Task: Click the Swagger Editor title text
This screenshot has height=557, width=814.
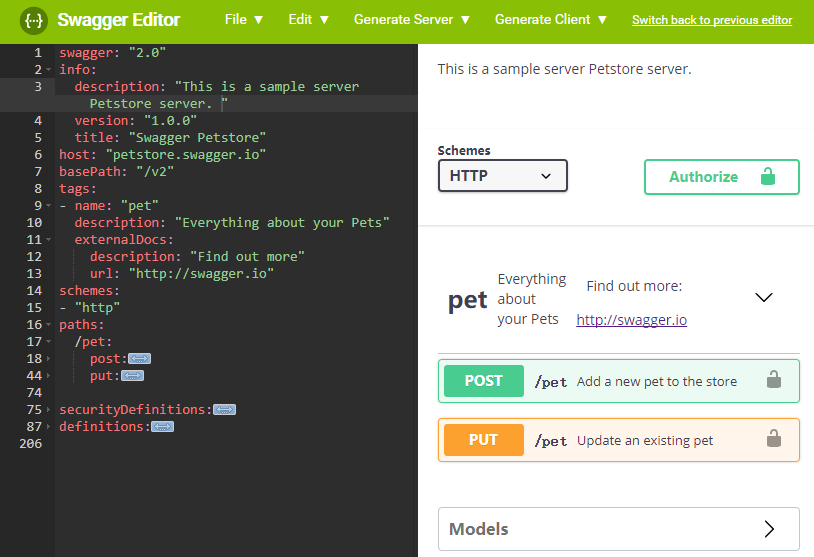Action: point(118,20)
